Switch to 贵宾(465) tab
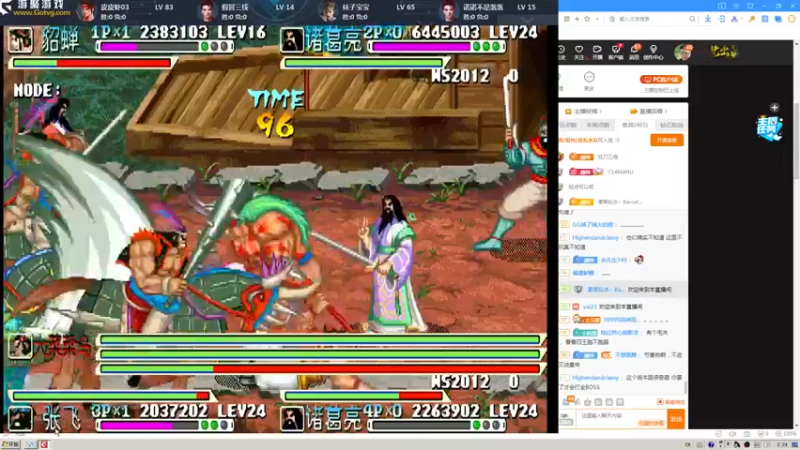This screenshot has height=450, width=800. (x=634, y=125)
